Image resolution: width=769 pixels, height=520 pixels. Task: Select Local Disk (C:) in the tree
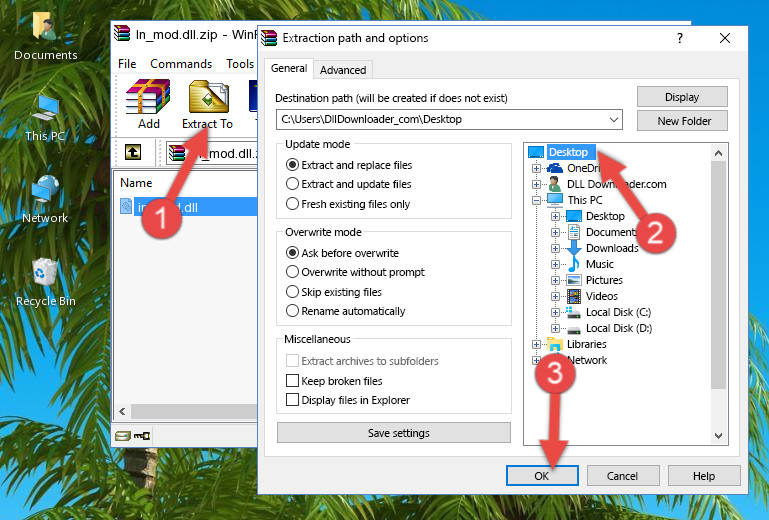coord(618,312)
